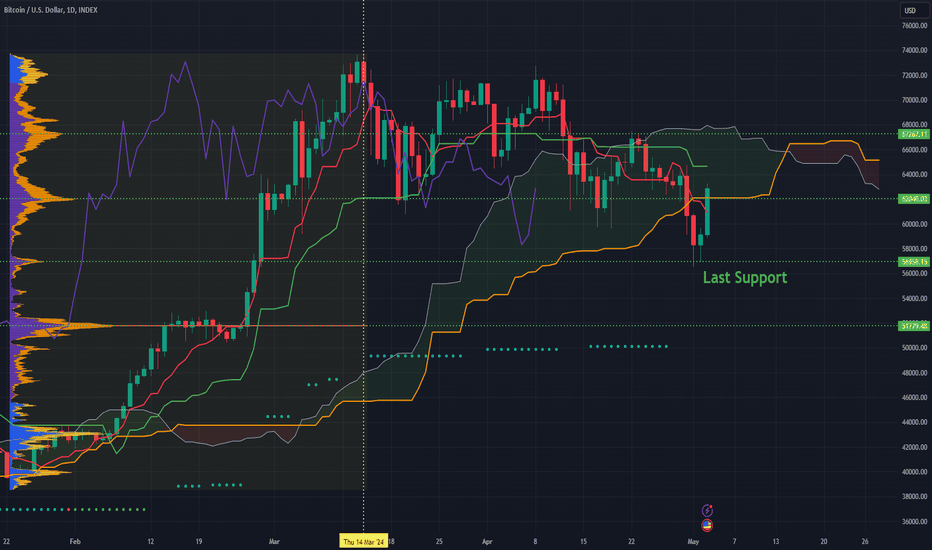Viewport: 932px width, 550px height.
Task: Click the 'May' time axis label
Action: [693, 542]
